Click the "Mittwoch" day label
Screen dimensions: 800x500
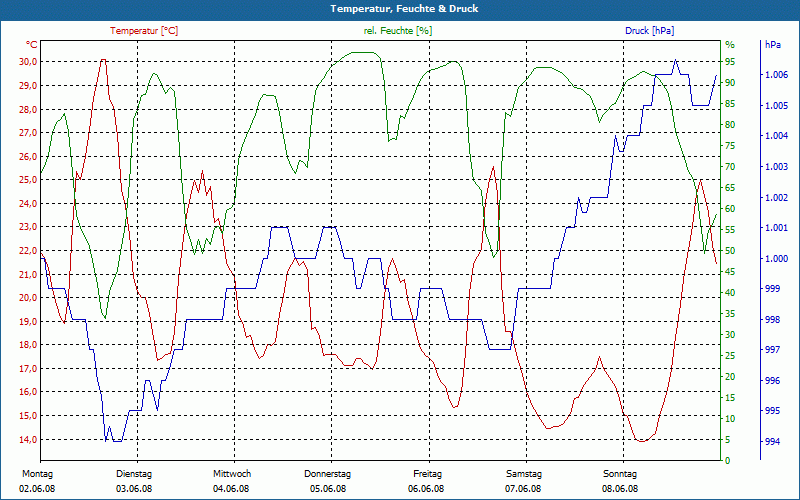[x=232, y=474]
